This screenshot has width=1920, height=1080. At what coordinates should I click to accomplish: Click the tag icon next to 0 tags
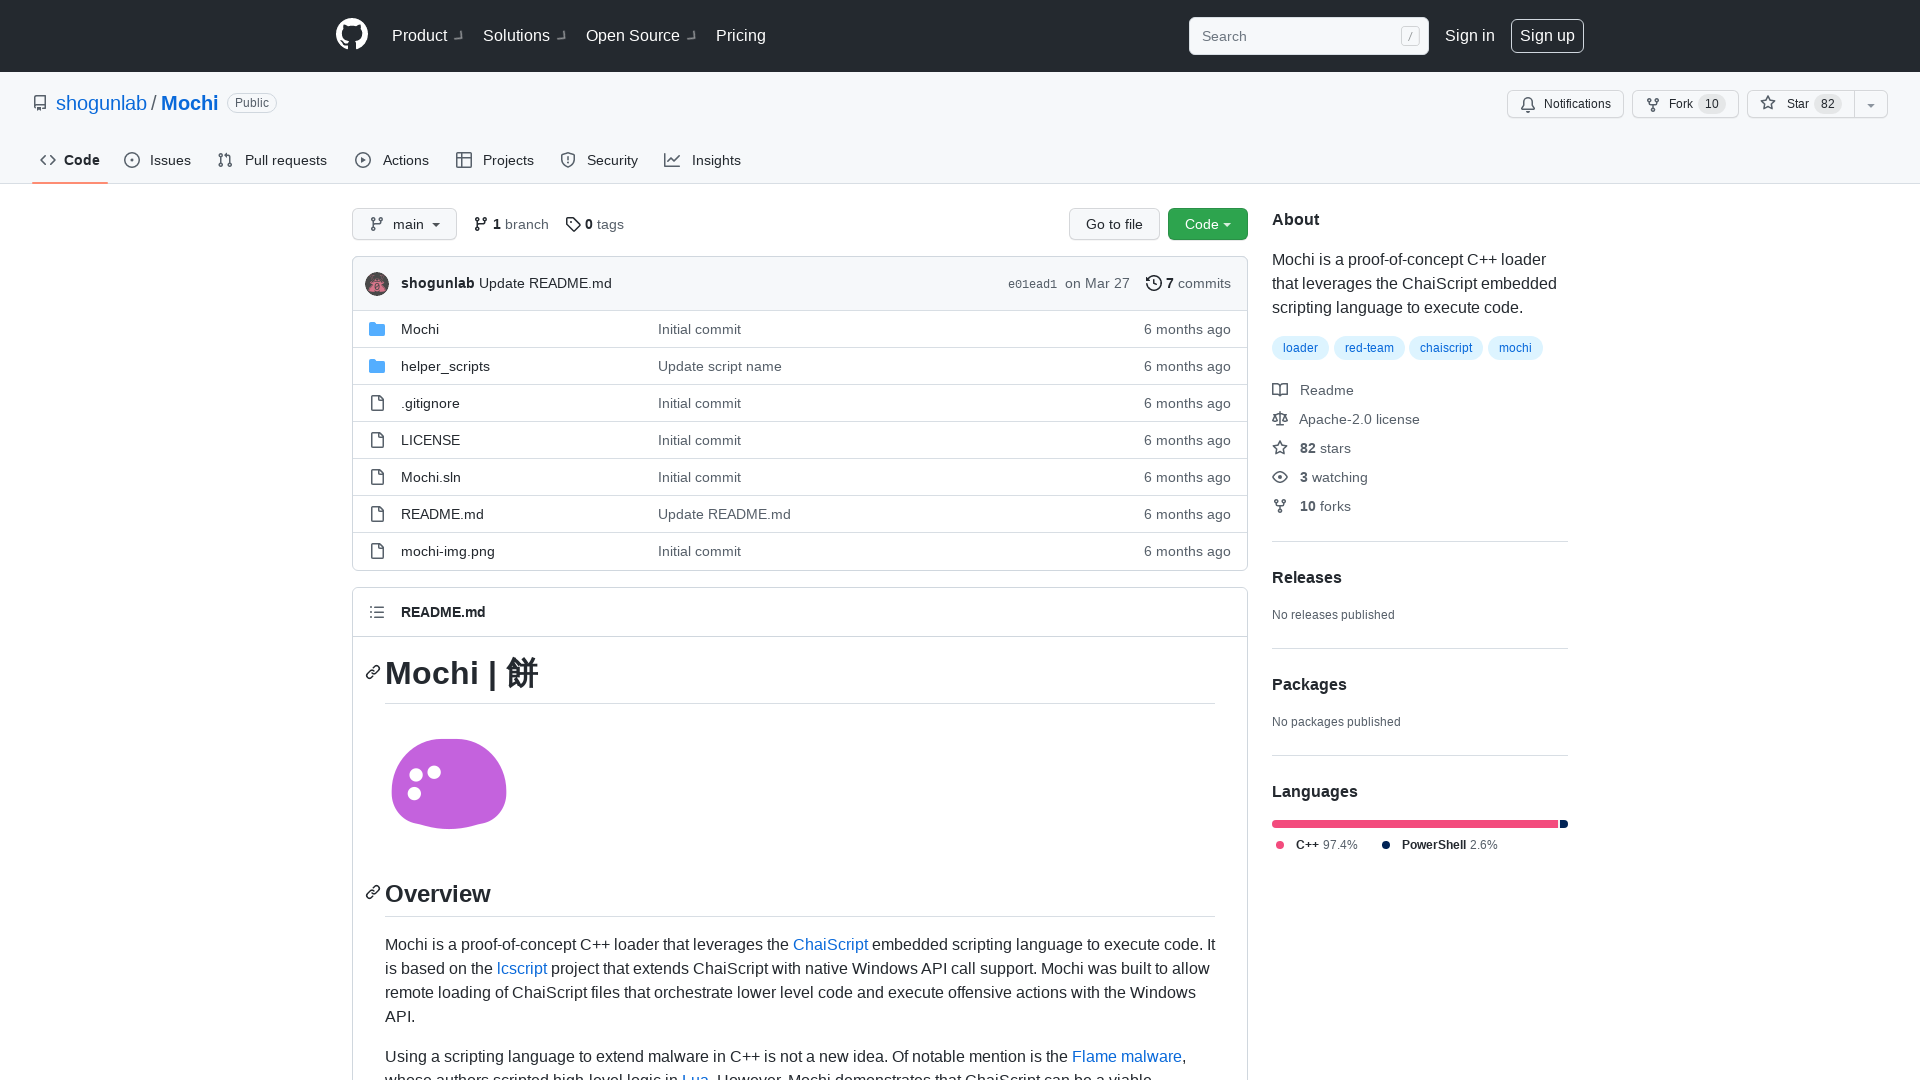pos(573,224)
